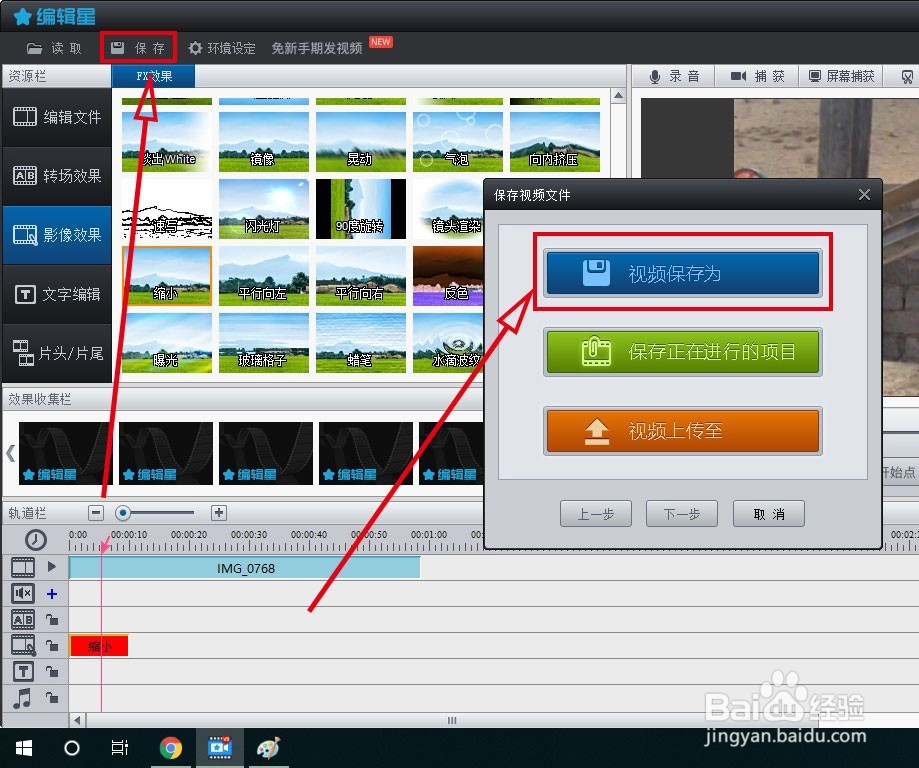Click the video track film icon
Image resolution: width=919 pixels, height=768 pixels.
click(23, 567)
